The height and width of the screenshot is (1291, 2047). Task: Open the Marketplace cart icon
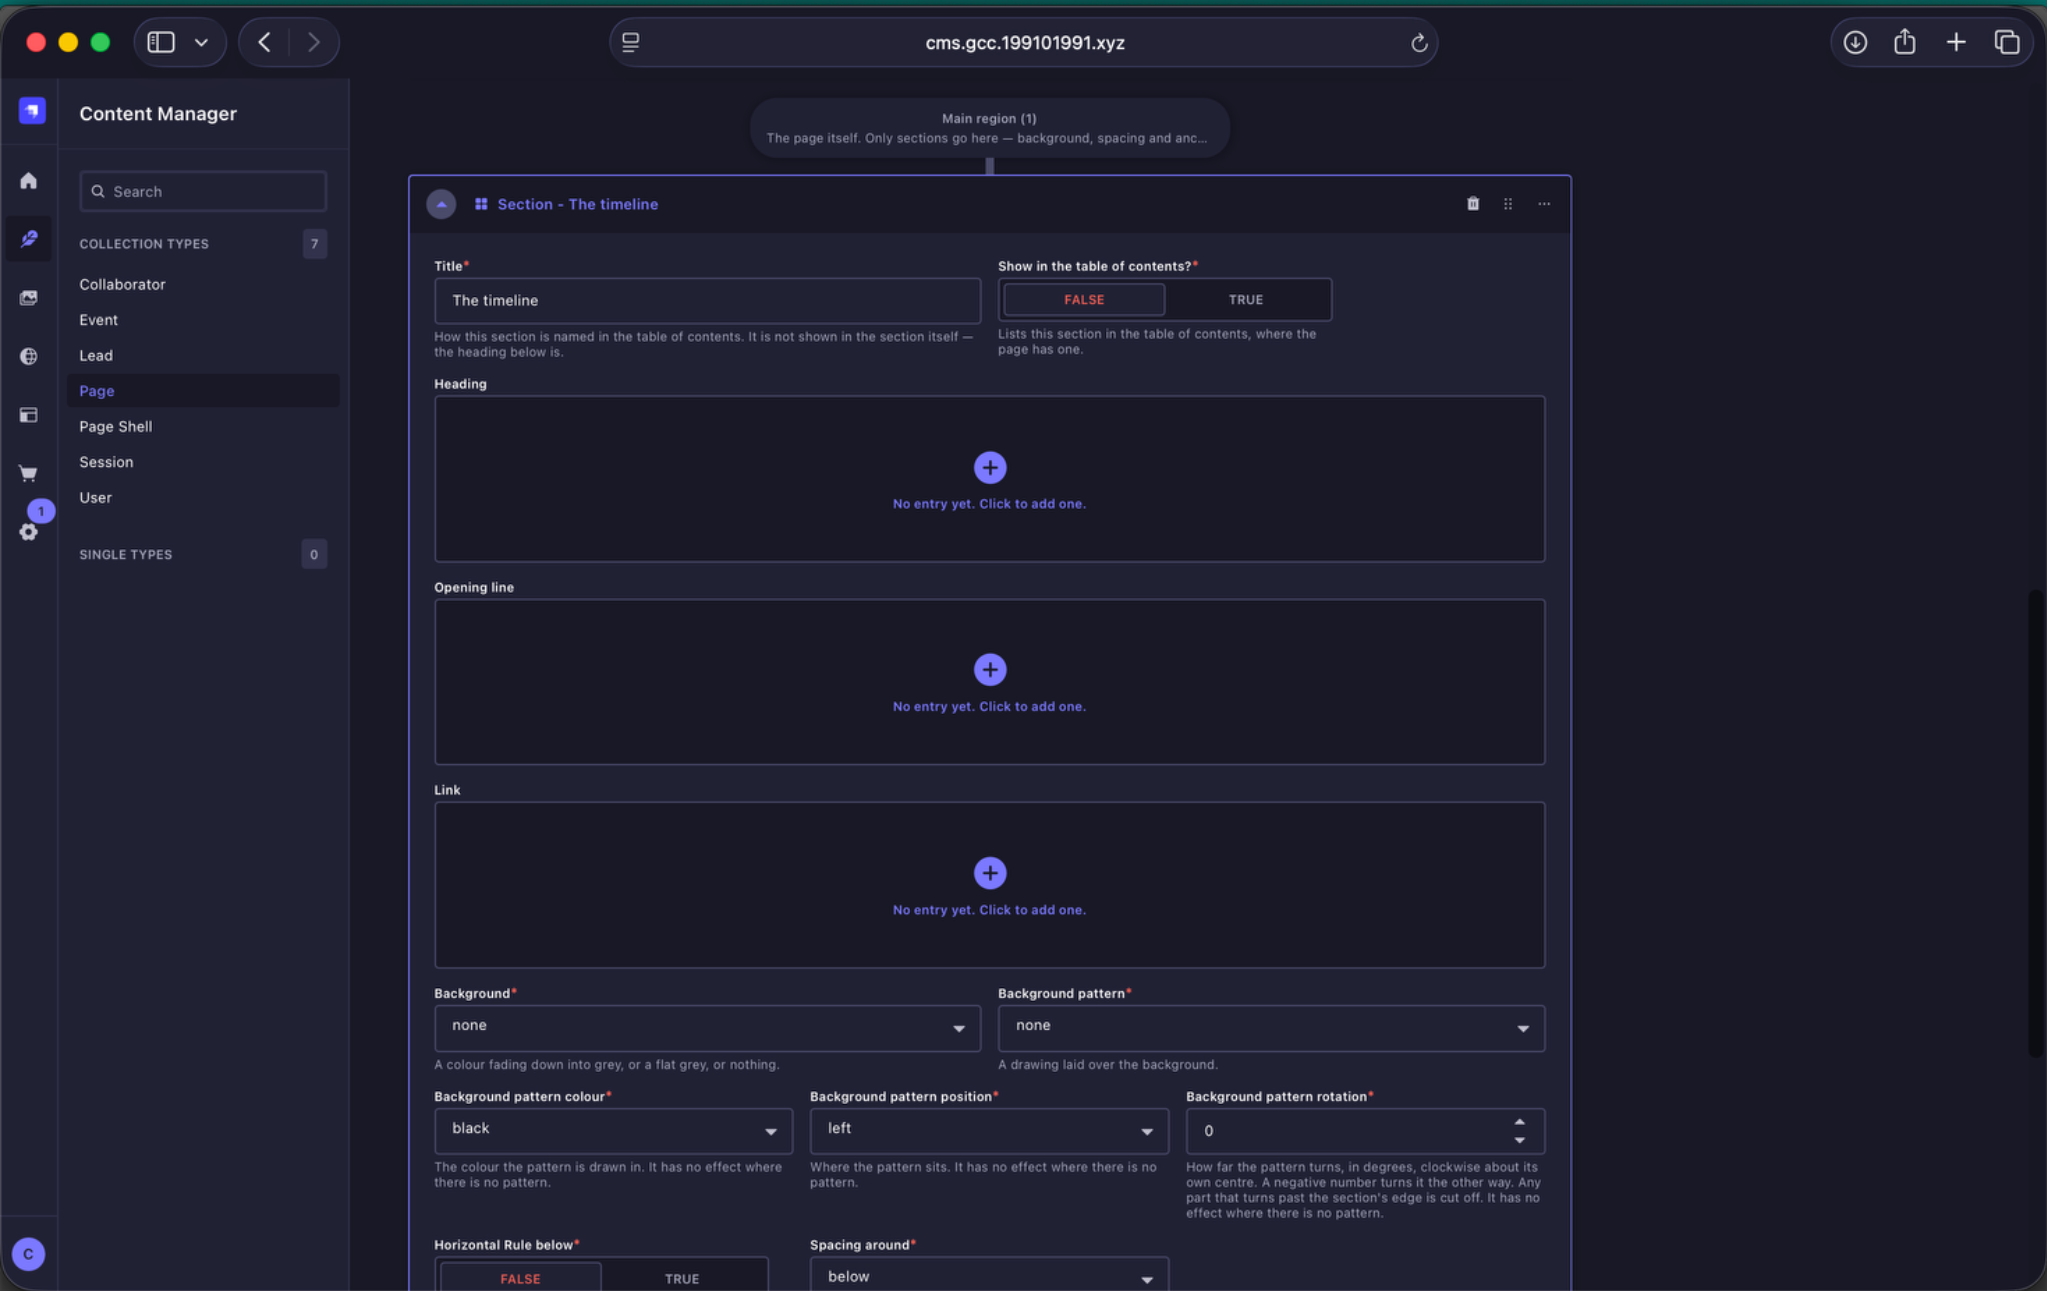click(x=29, y=473)
